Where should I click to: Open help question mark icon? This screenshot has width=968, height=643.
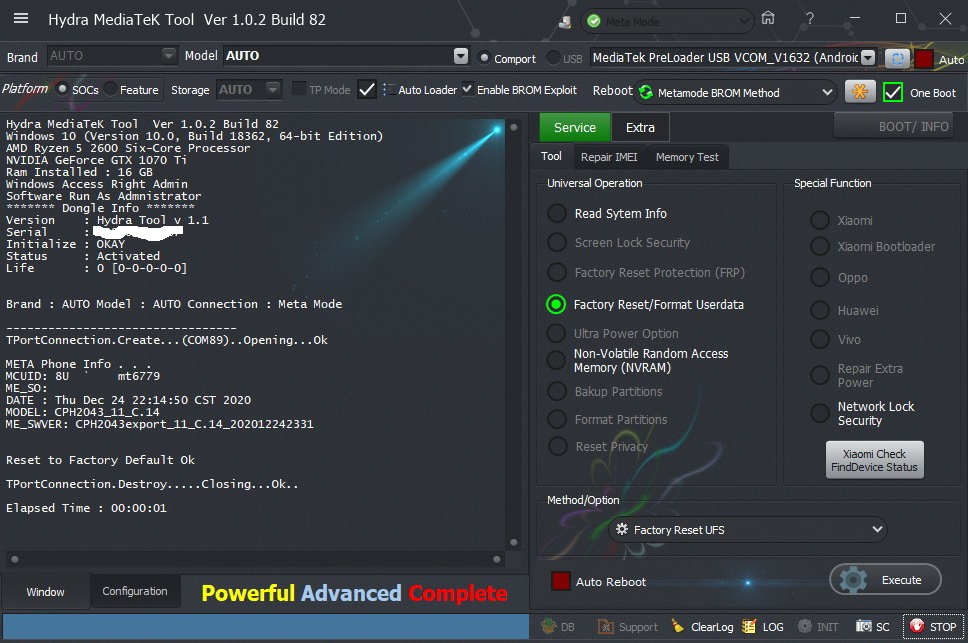click(x=809, y=19)
